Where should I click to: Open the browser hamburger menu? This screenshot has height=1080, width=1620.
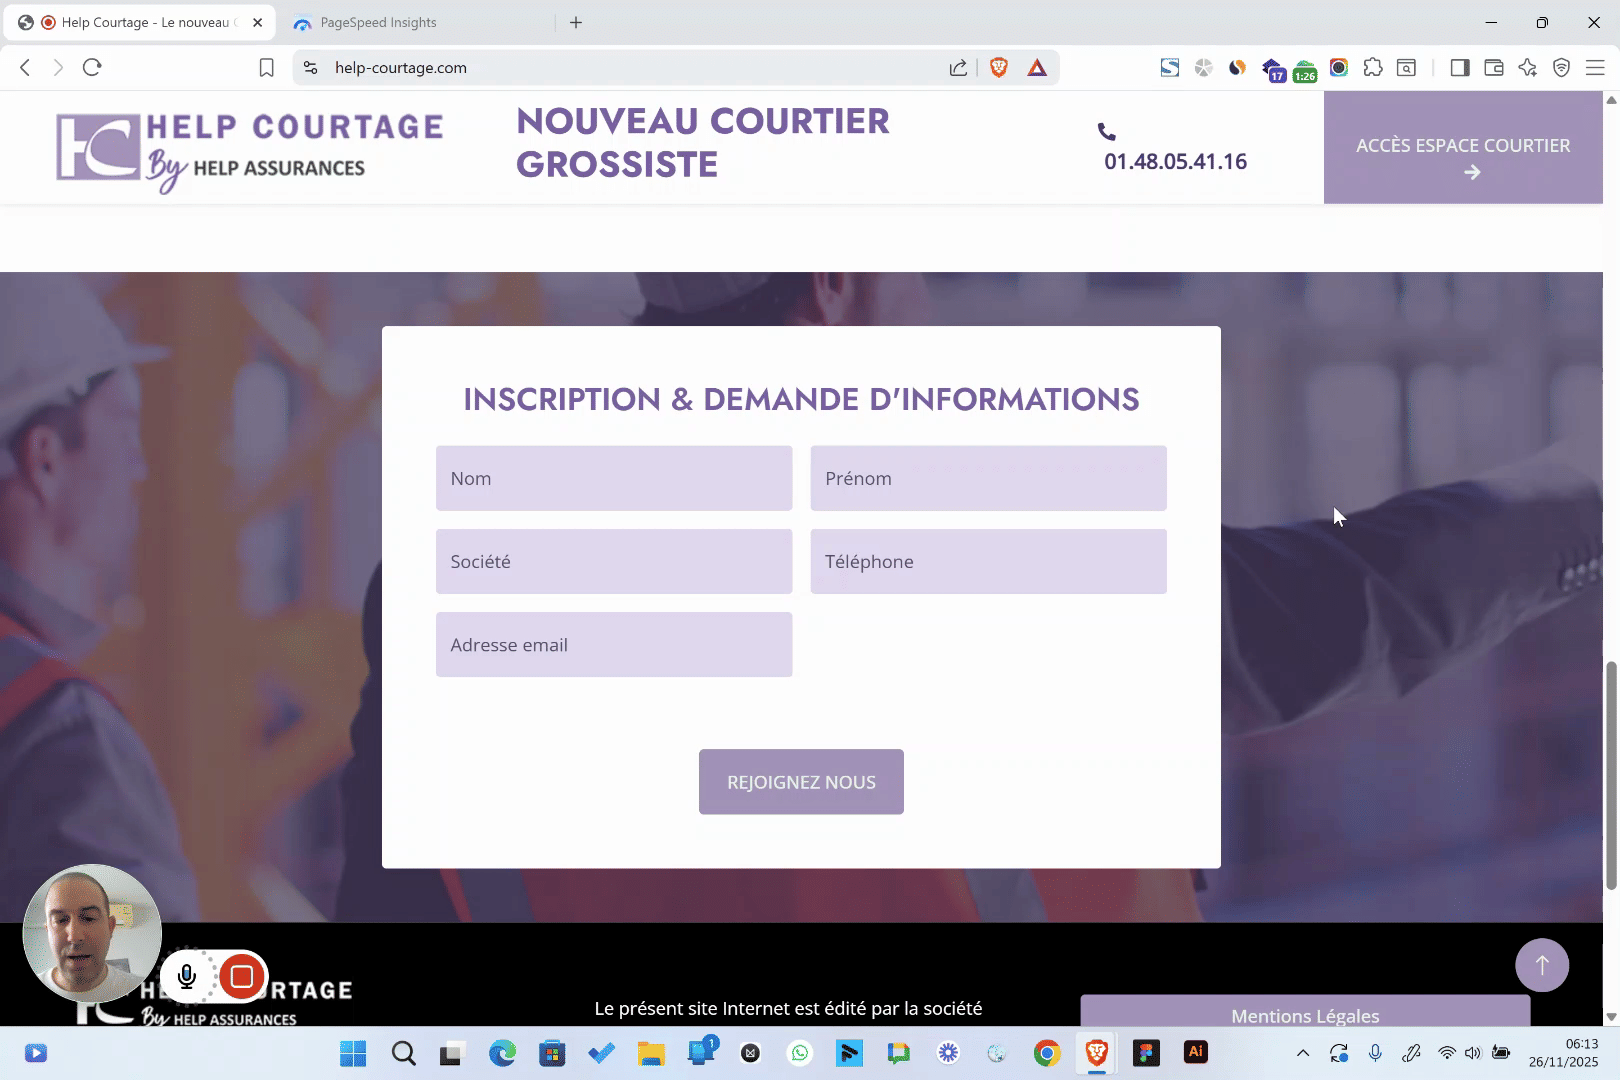tap(1595, 67)
